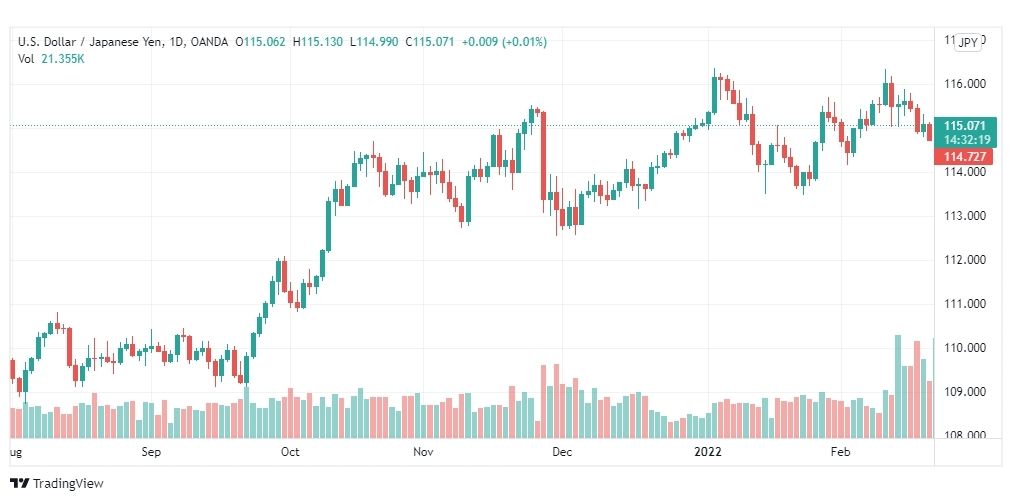Select the Feb marker on time axis
The image size is (1012, 501).
click(840, 452)
